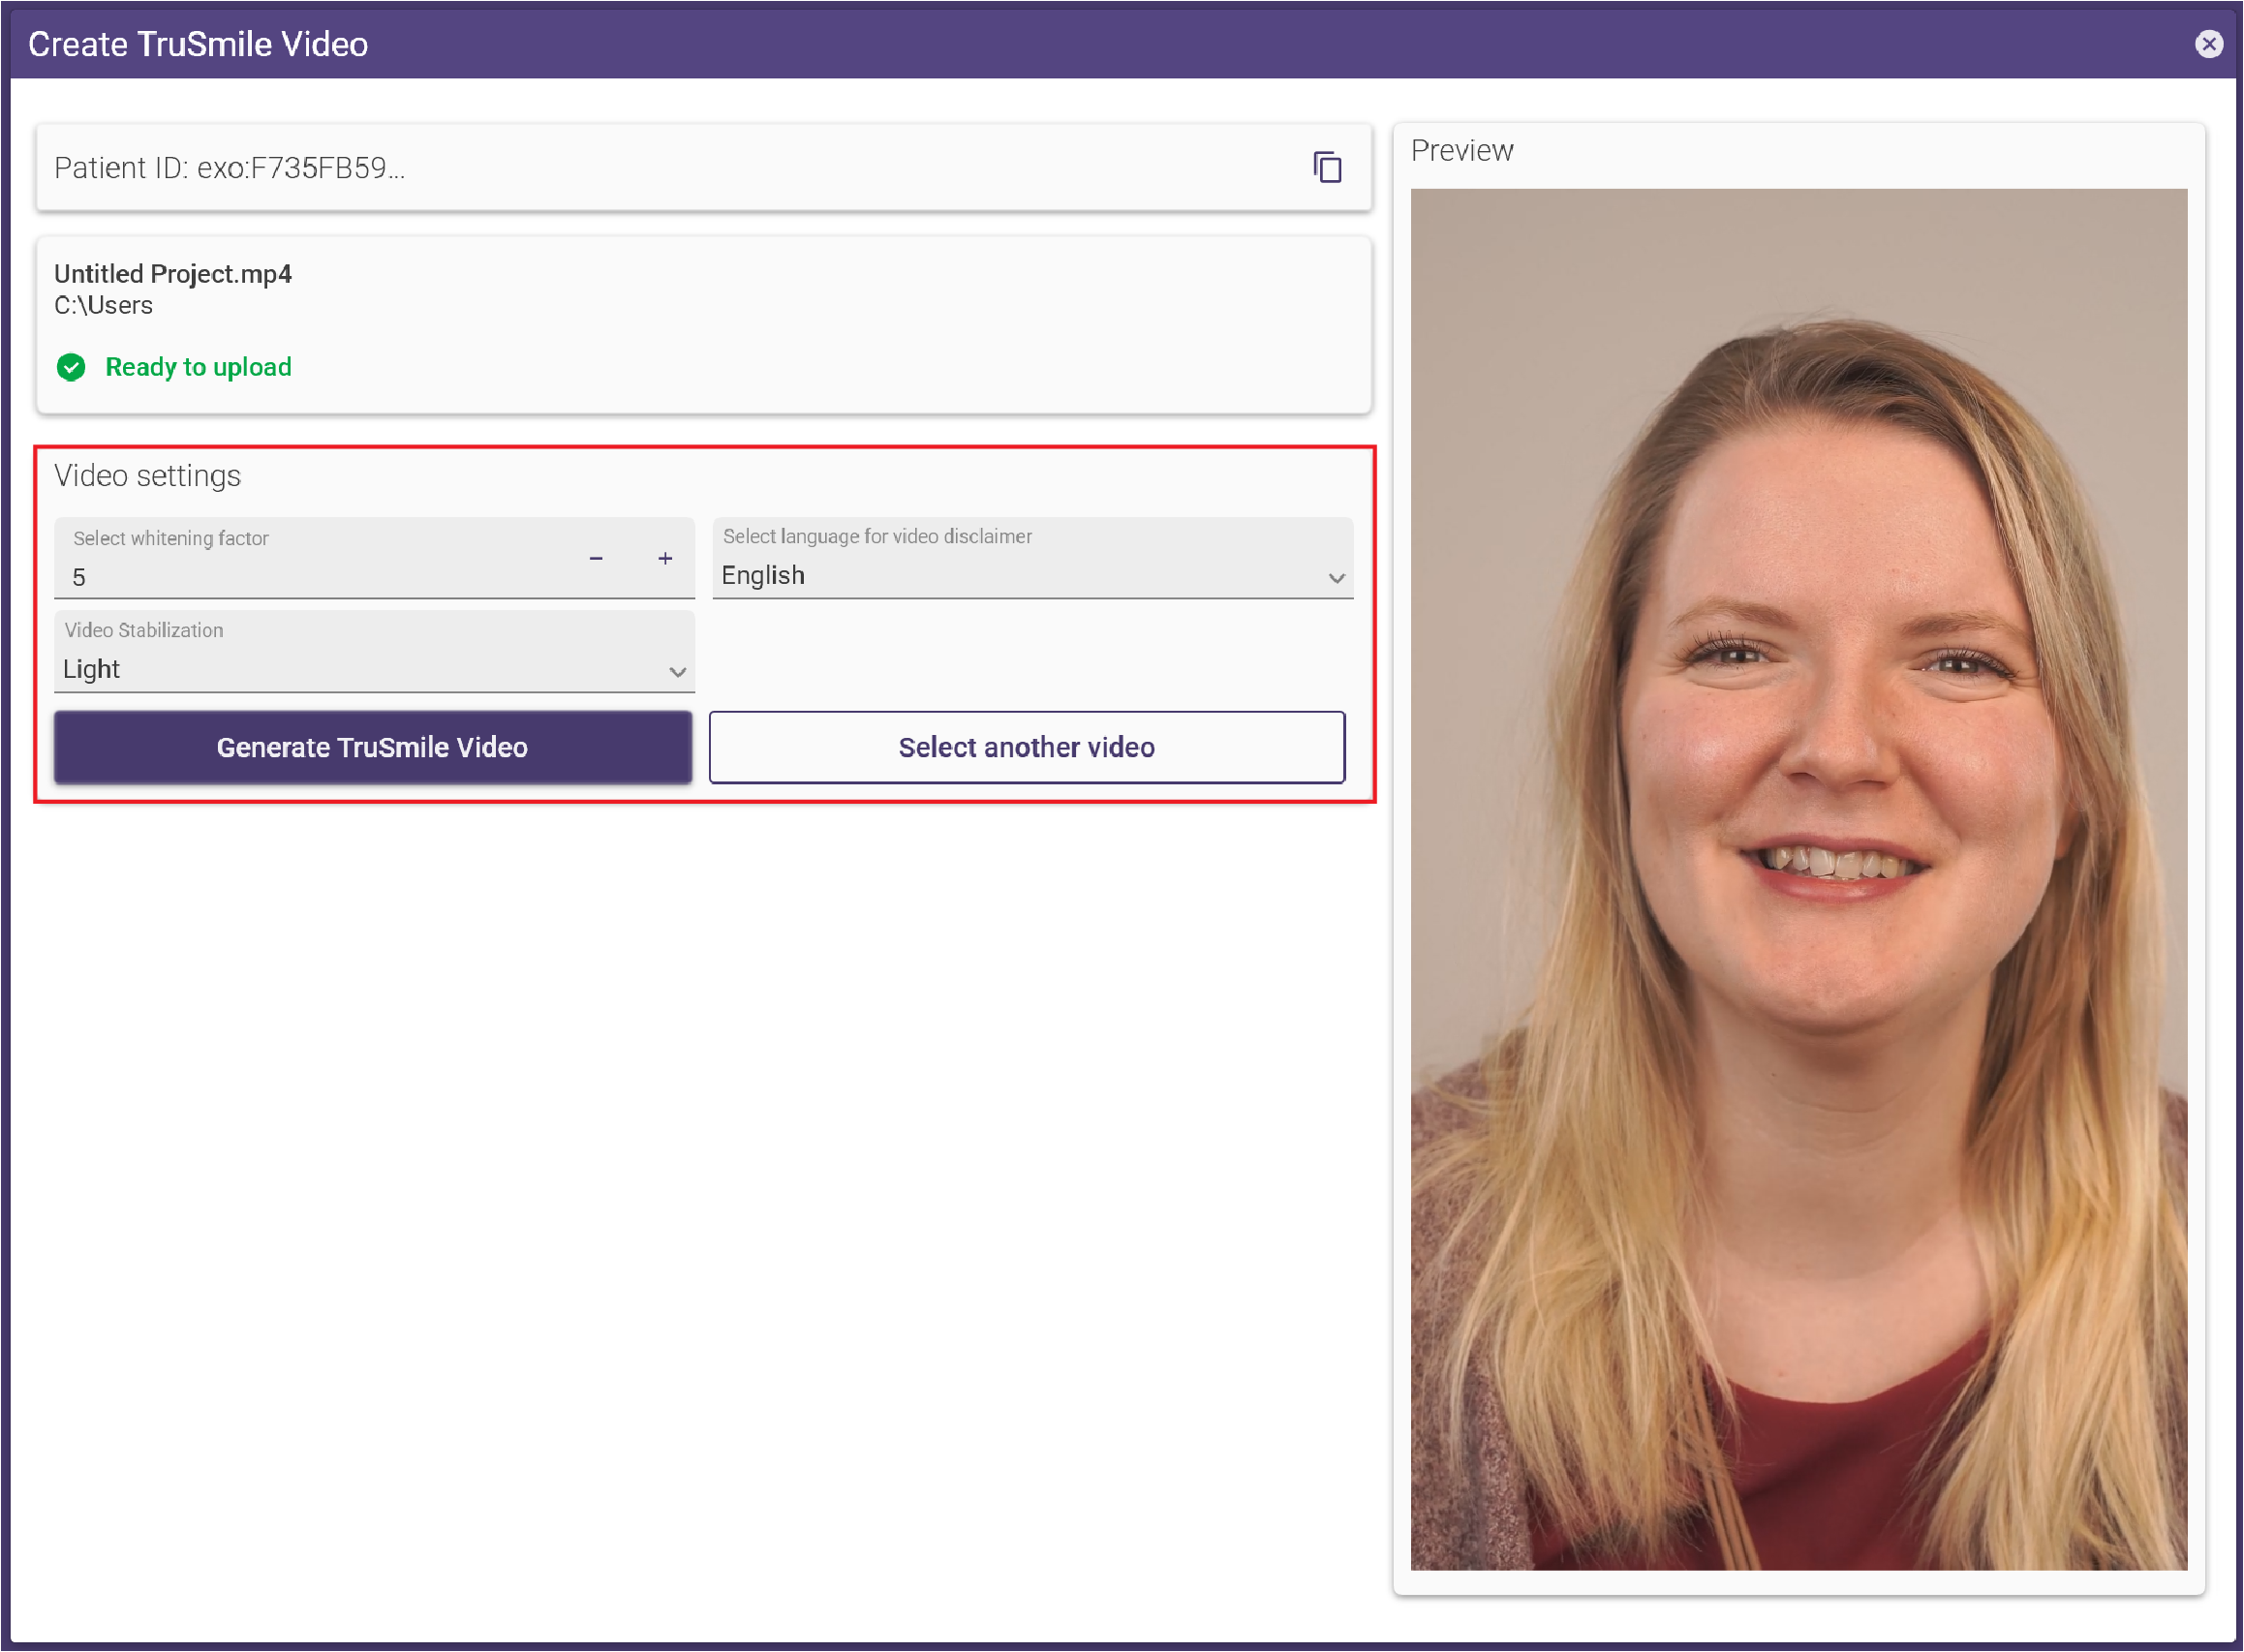Click the Patient ID text
This screenshot has height=1652, width=2244.
click(230, 168)
